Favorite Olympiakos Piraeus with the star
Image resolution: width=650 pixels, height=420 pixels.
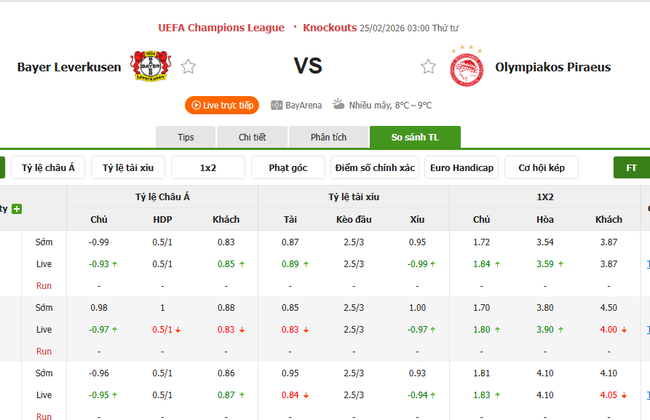coord(429,67)
